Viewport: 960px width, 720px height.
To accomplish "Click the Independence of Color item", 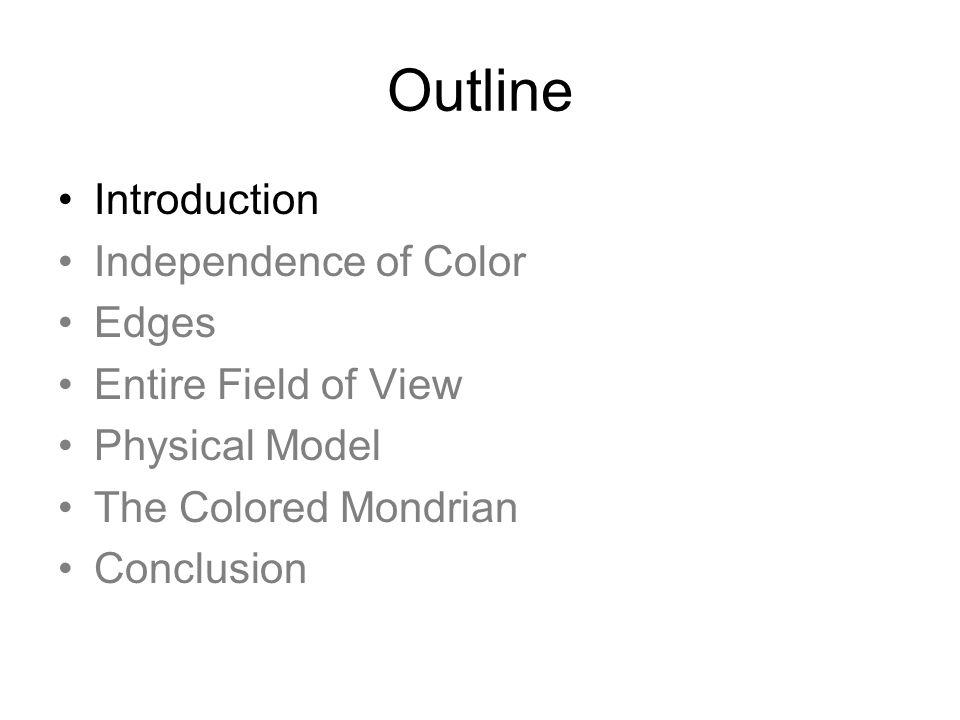I will point(310,261).
